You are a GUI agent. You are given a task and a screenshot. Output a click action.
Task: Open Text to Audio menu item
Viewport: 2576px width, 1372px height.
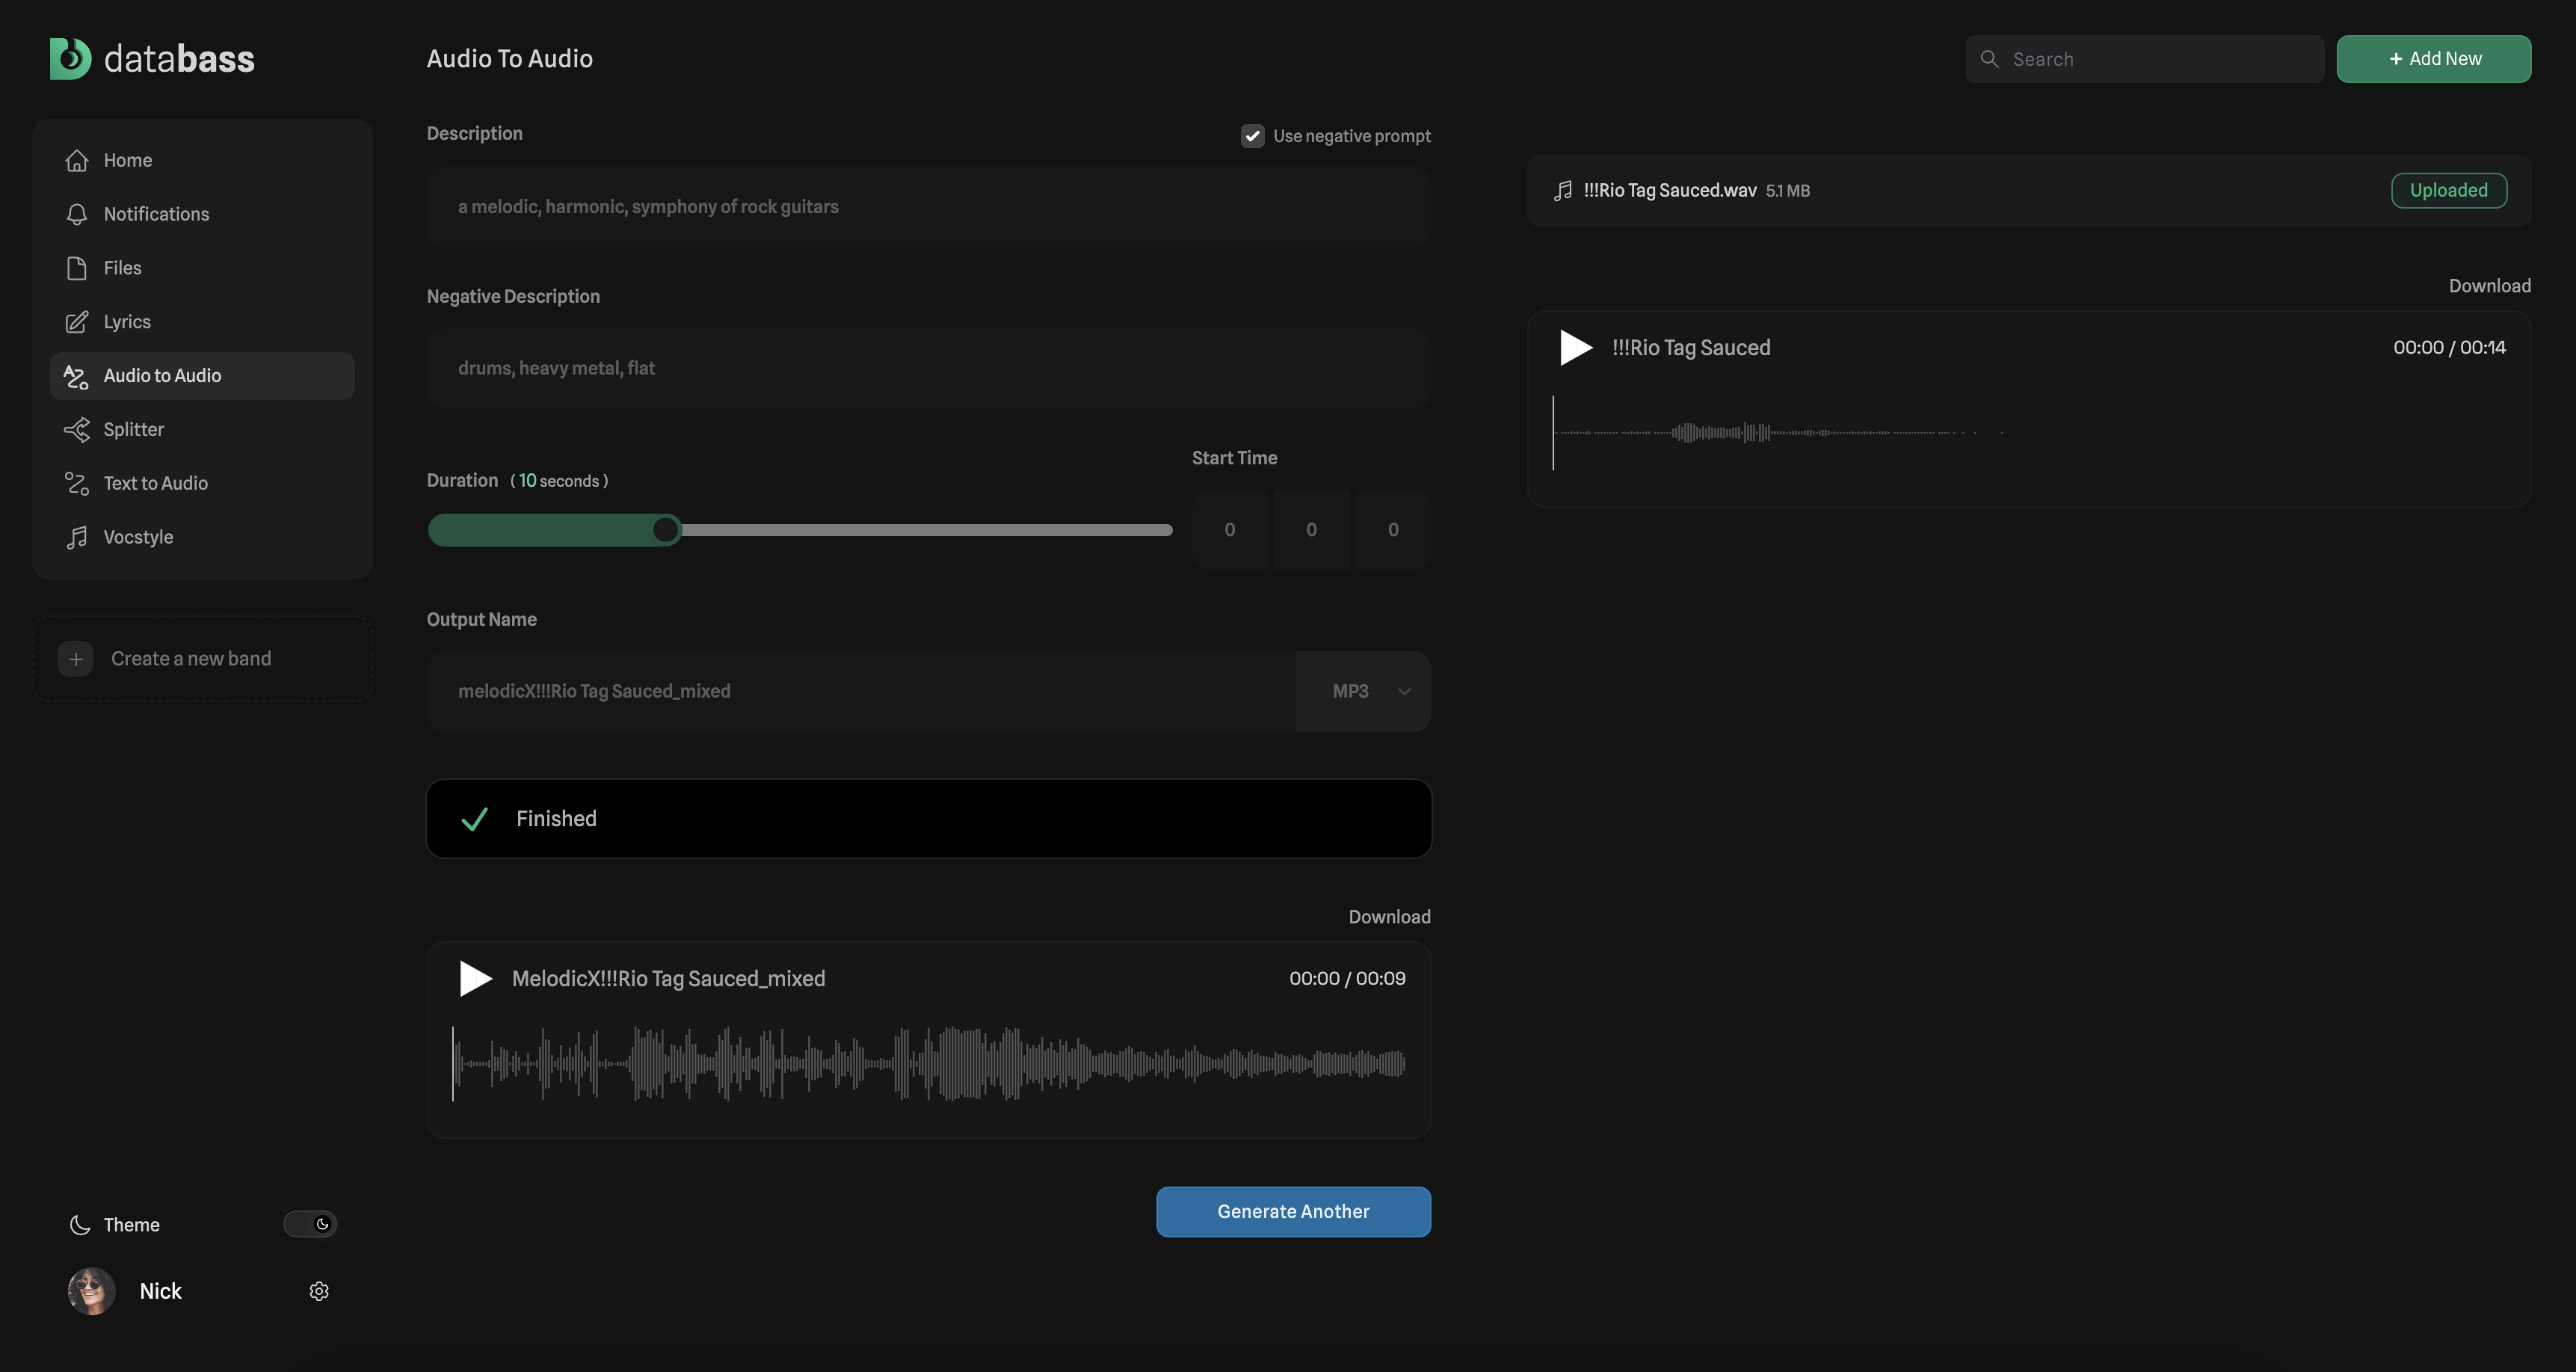(202, 484)
